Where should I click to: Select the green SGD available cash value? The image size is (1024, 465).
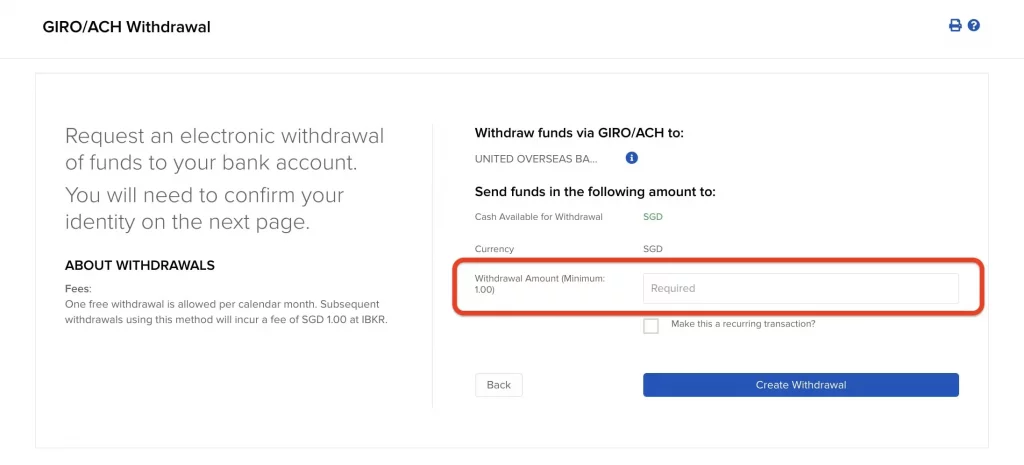[x=652, y=217]
